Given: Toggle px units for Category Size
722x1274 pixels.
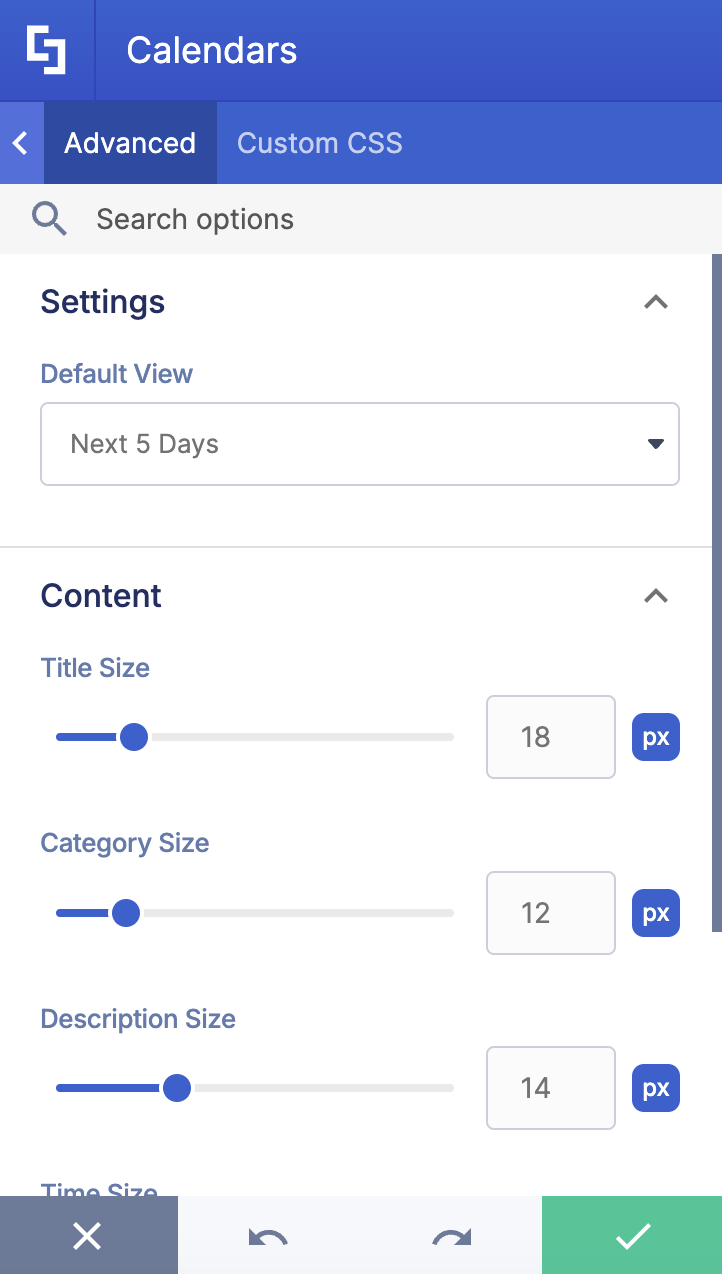Looking at the screenshot, I should click(655, 912).
